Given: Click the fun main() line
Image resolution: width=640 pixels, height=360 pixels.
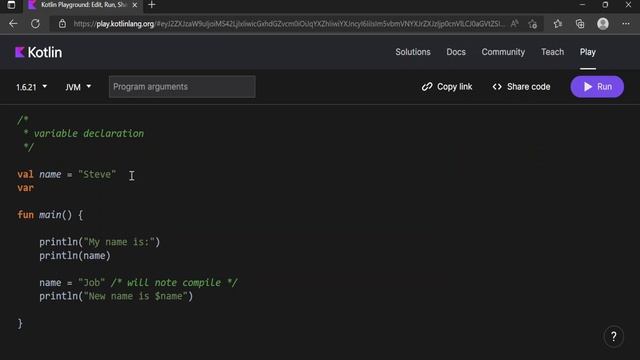Looking at the screenshot, I should (50, 215).
